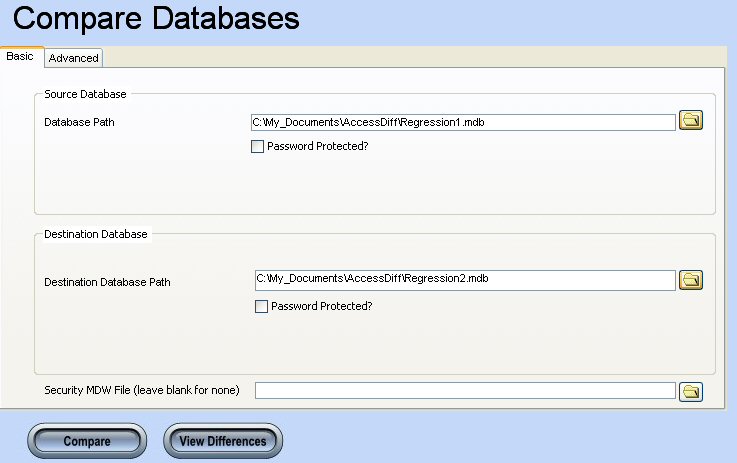Screen dimensions: 737x463
Task: Enable Password Protected checkbox under Source Database
Action: tap(258, 146)
